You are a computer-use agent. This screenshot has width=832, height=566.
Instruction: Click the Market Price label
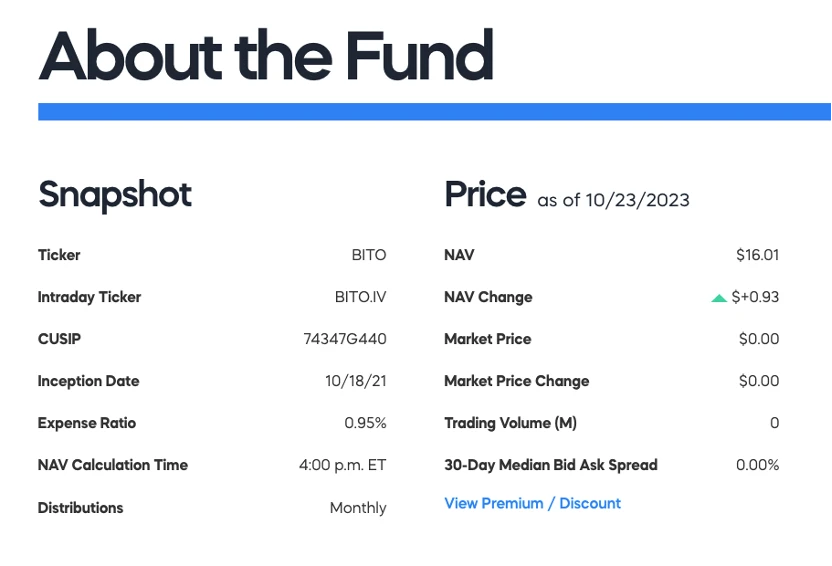487,339
